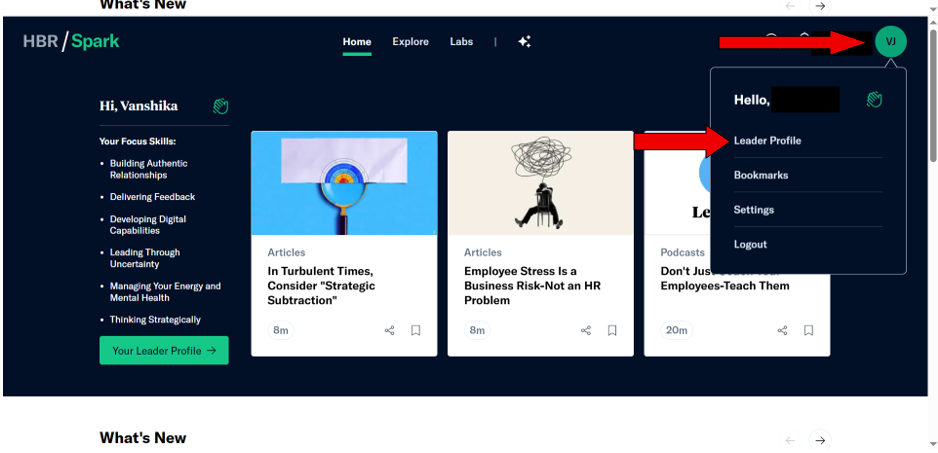Bookmark the Strategic Subtraction article
The image size is (938, 453).
coord(416,330)
